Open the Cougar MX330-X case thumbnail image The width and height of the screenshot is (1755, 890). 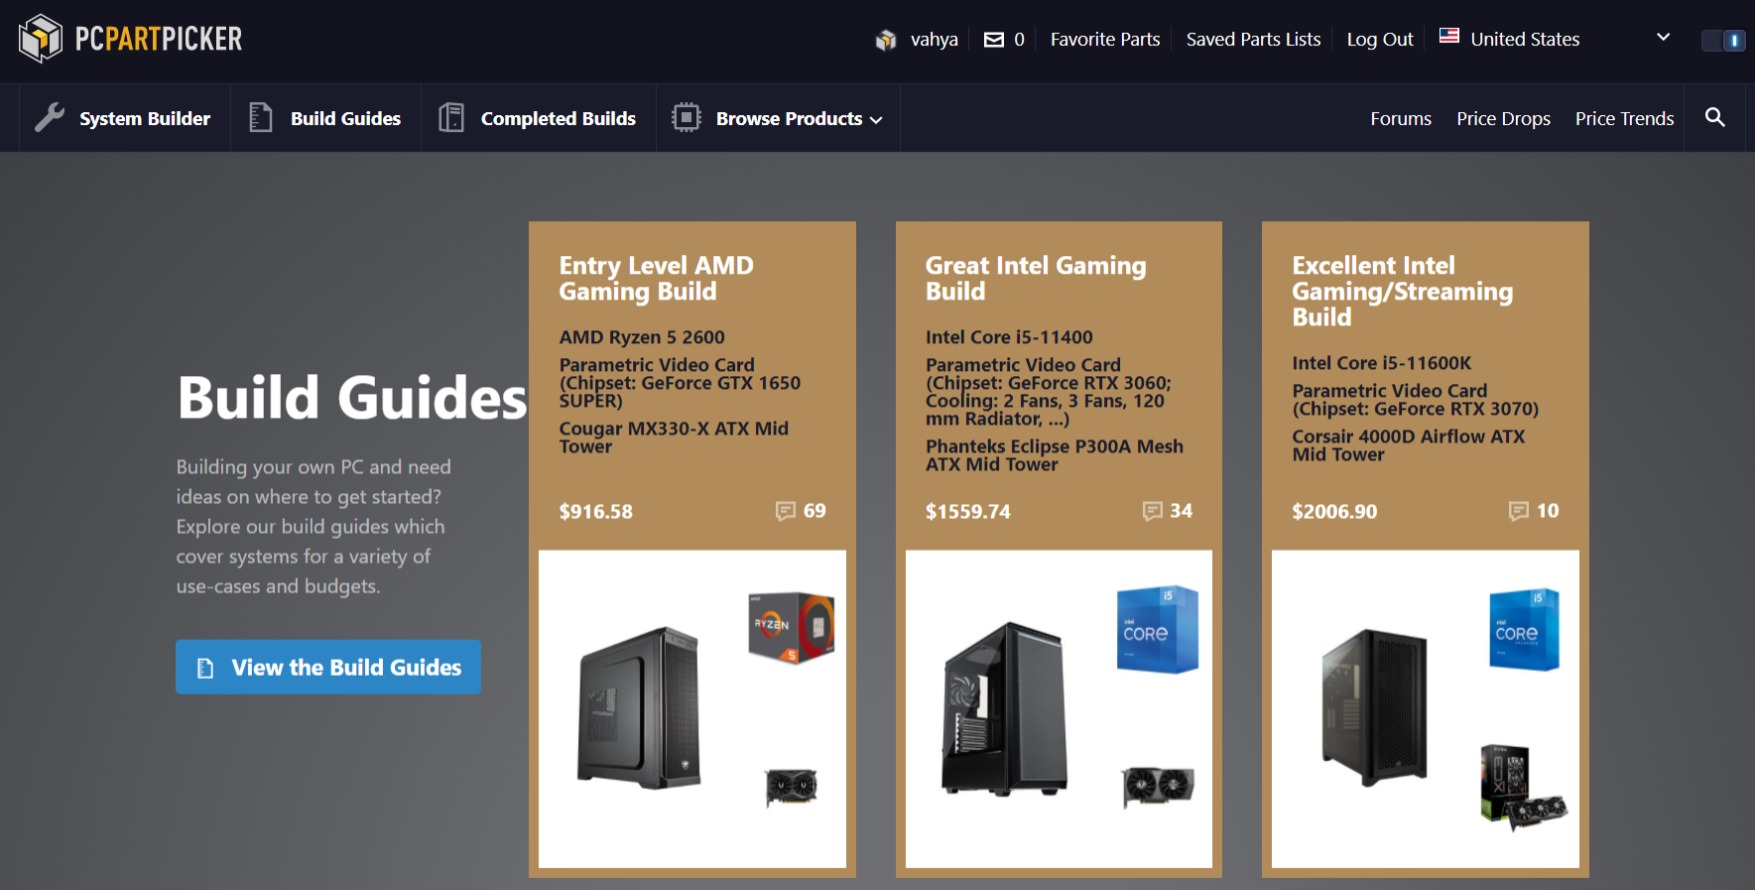639,708
